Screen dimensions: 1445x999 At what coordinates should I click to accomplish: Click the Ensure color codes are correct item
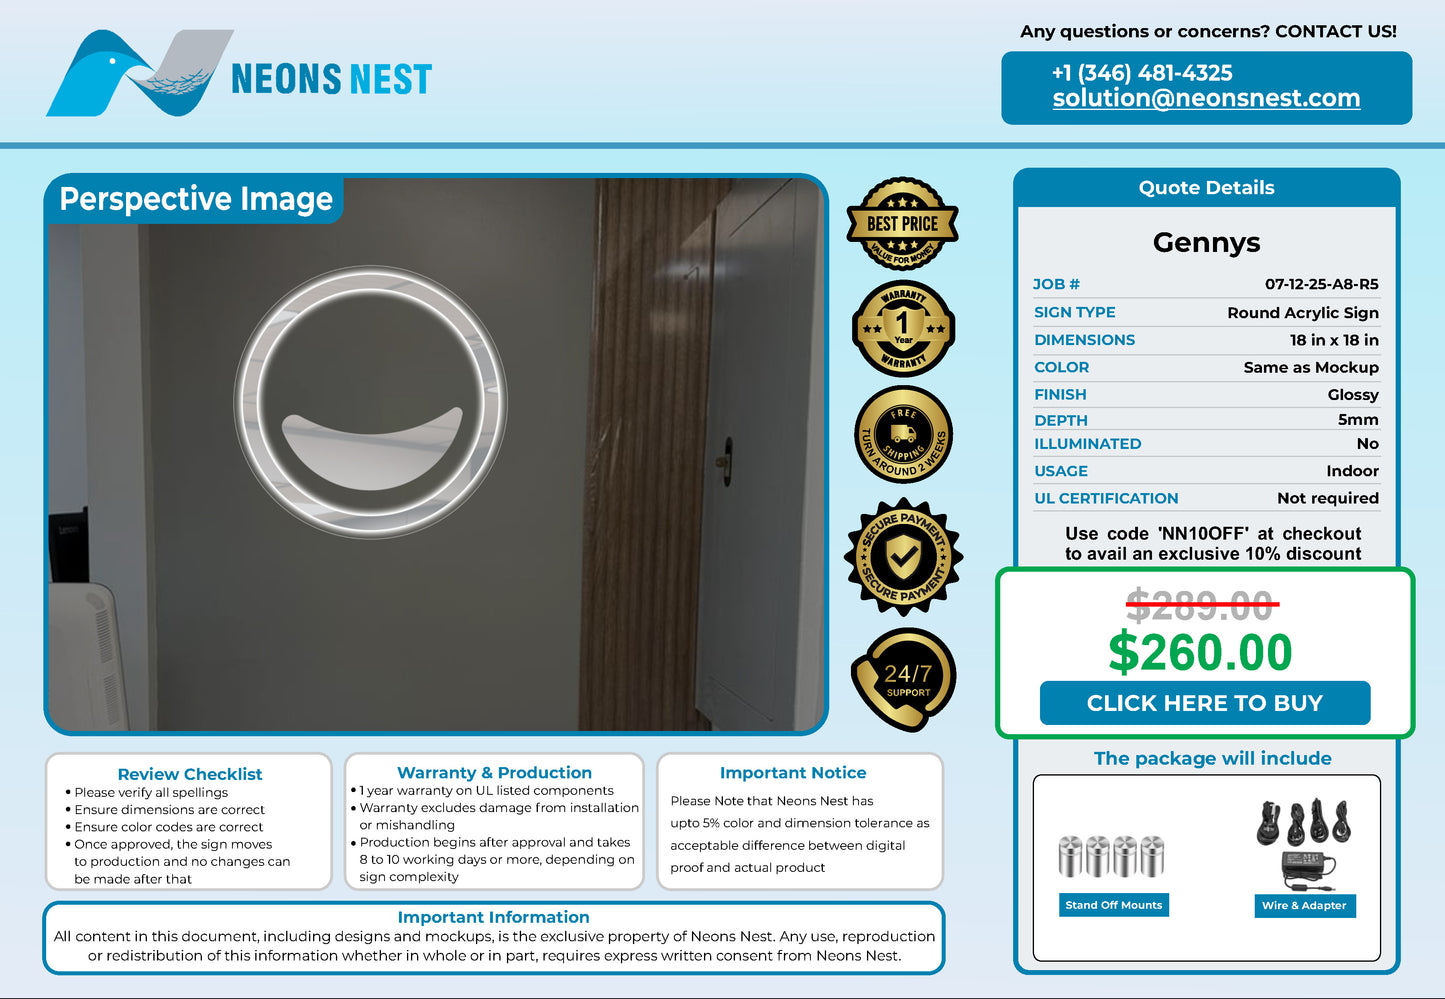tap(169, 827)
